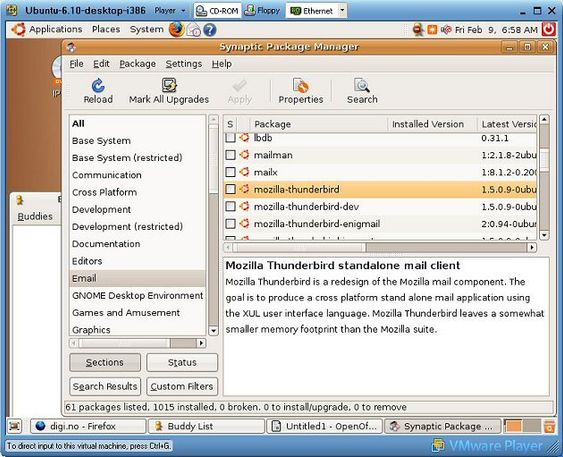Select the Communication section in list
The height and width of the screenshot is (457, 563).
(x=107, y=175)
